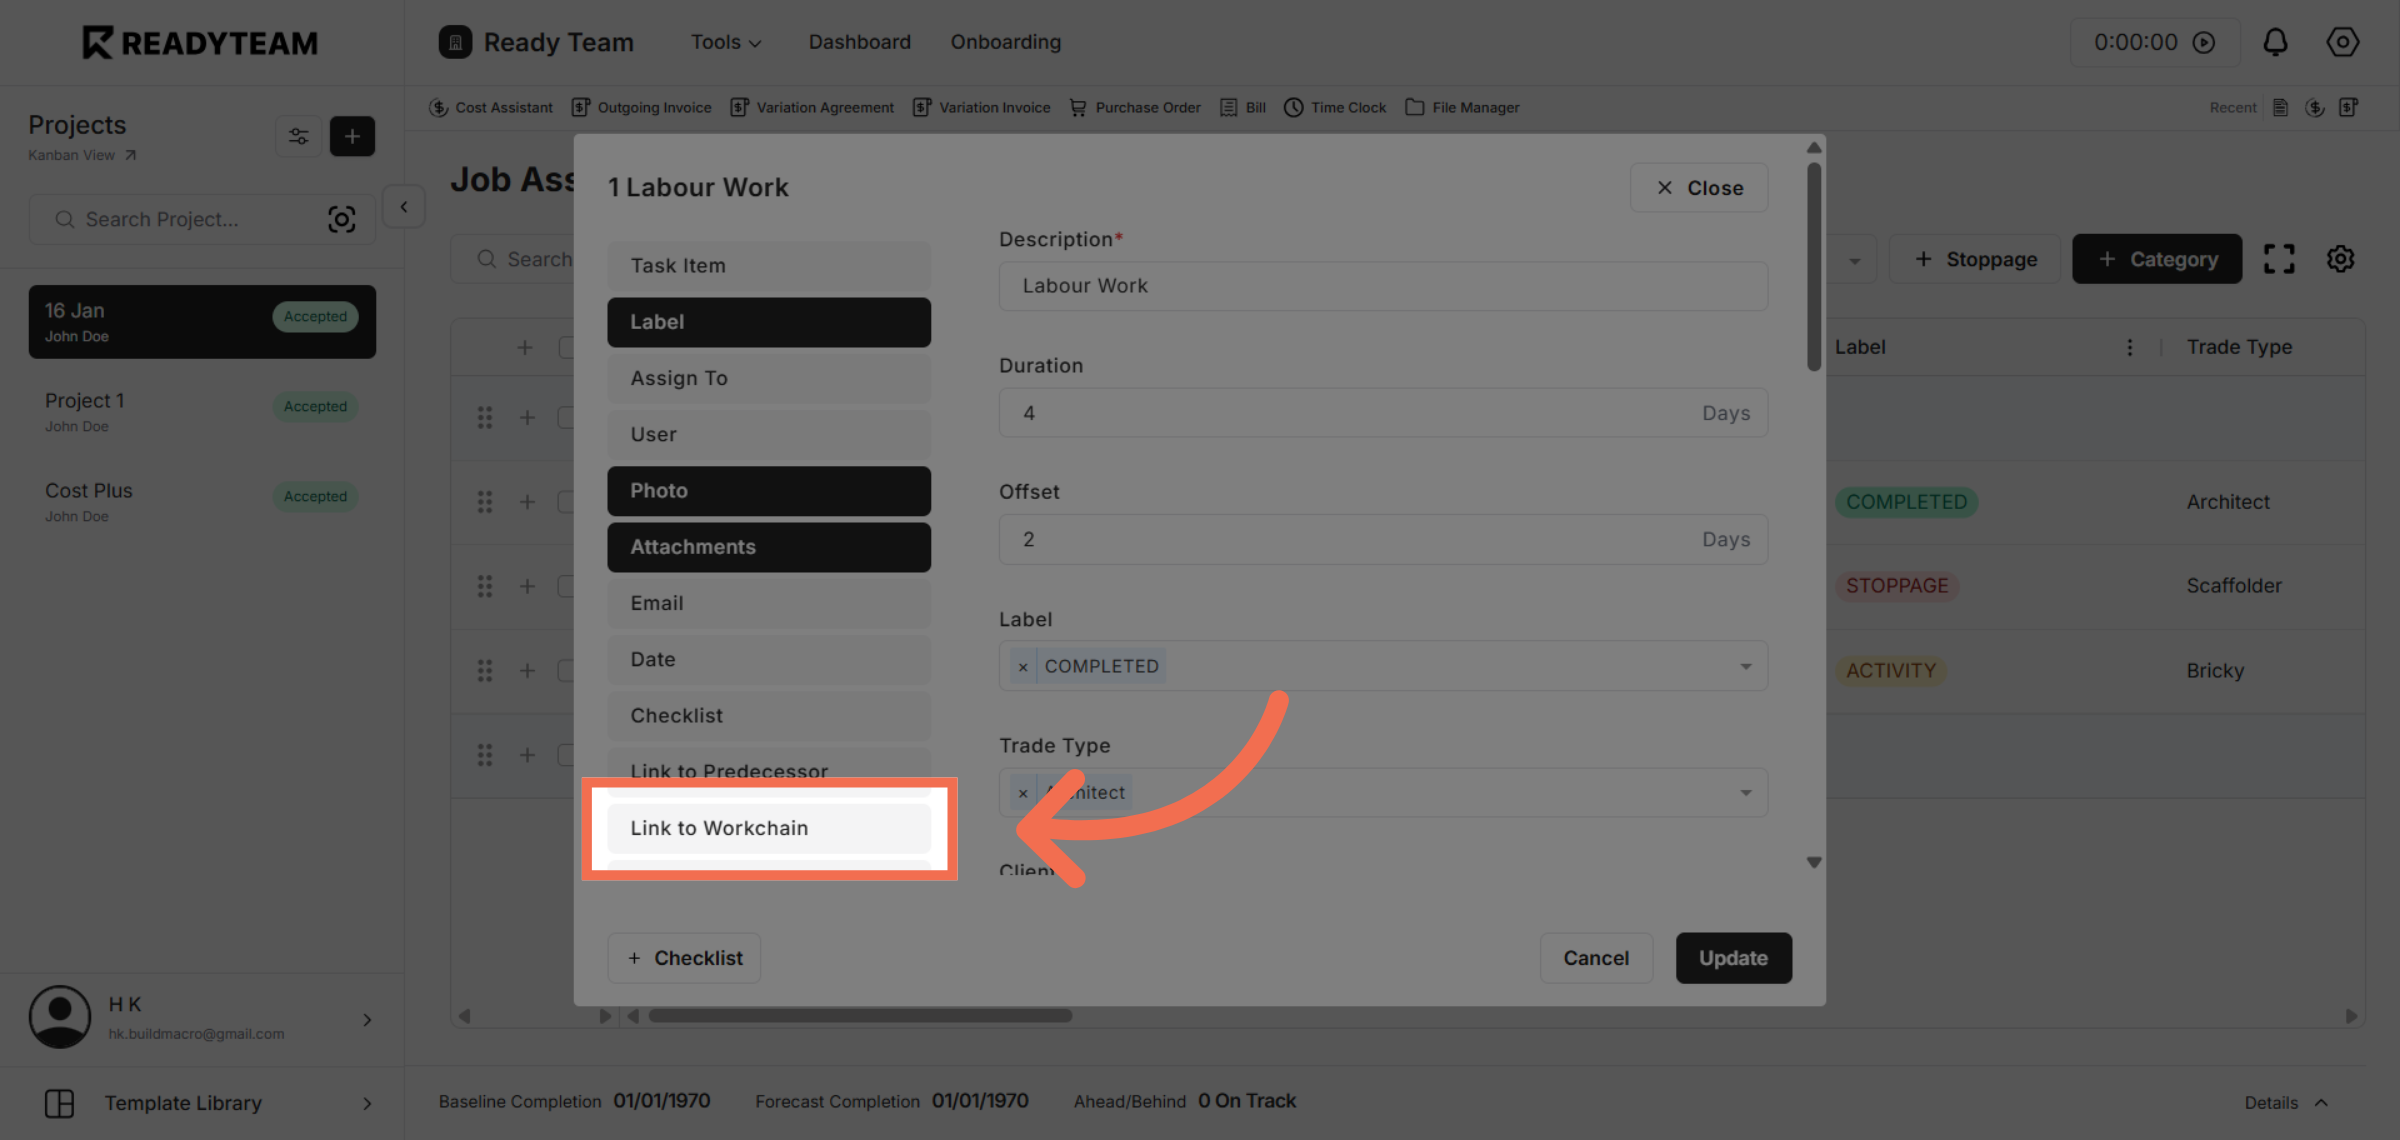Viewport: 2400px width, 1140px height.
Task: Open the Purchase Order tool
Action: coord(1135,107)
